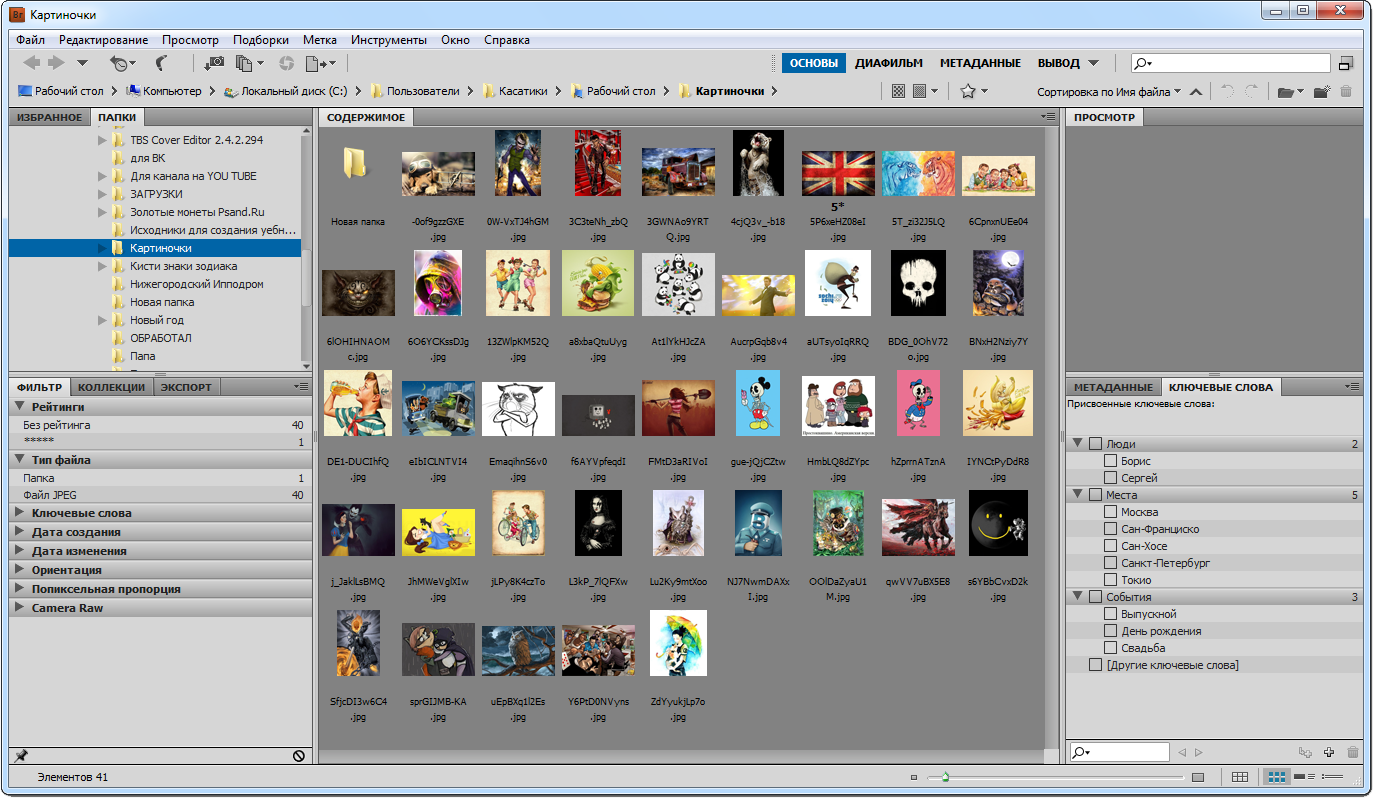1373x798 pixels.
Task: Tick the Свадьба keyword checkbox
Action: pos(1110,648)
